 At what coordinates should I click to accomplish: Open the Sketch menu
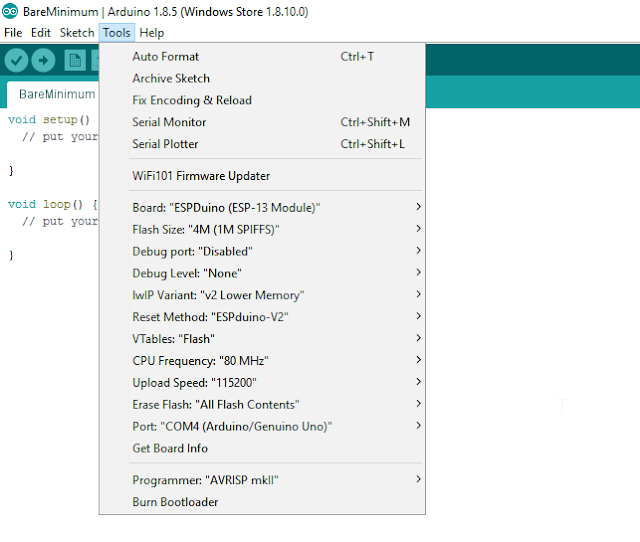coord(77,33)
